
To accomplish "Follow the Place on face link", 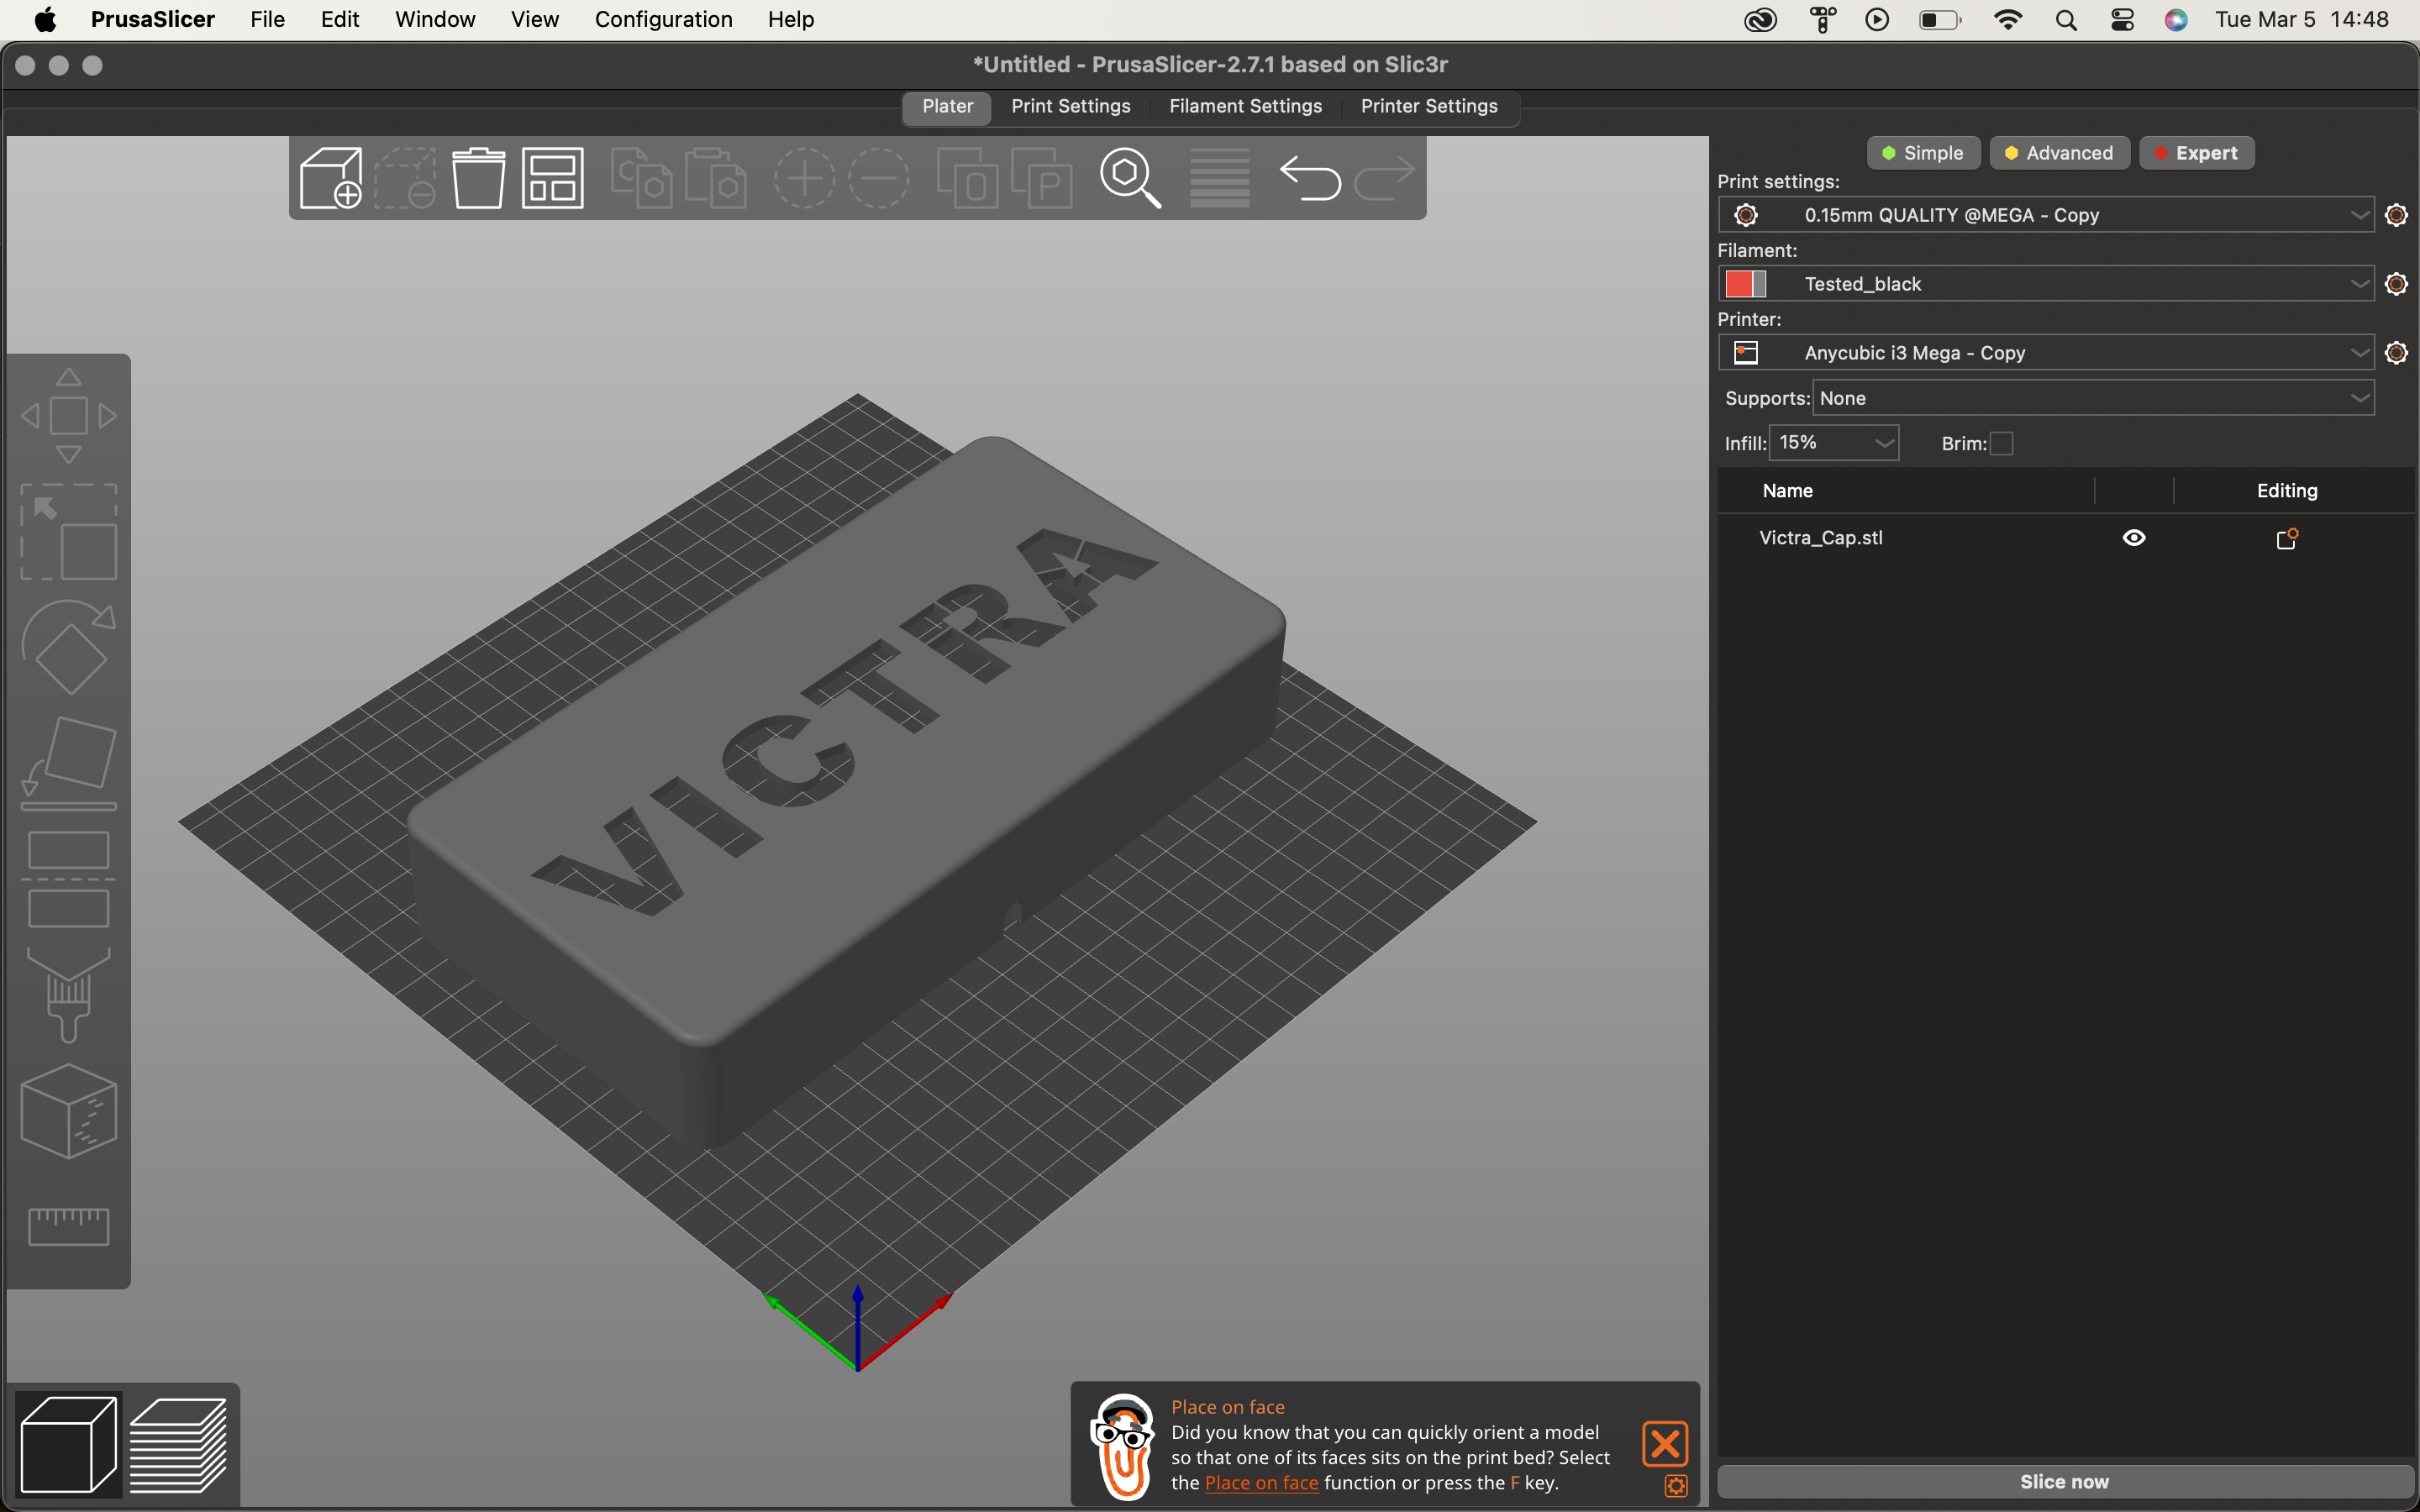I will pyautogui.click(x=1261, y=1483).
